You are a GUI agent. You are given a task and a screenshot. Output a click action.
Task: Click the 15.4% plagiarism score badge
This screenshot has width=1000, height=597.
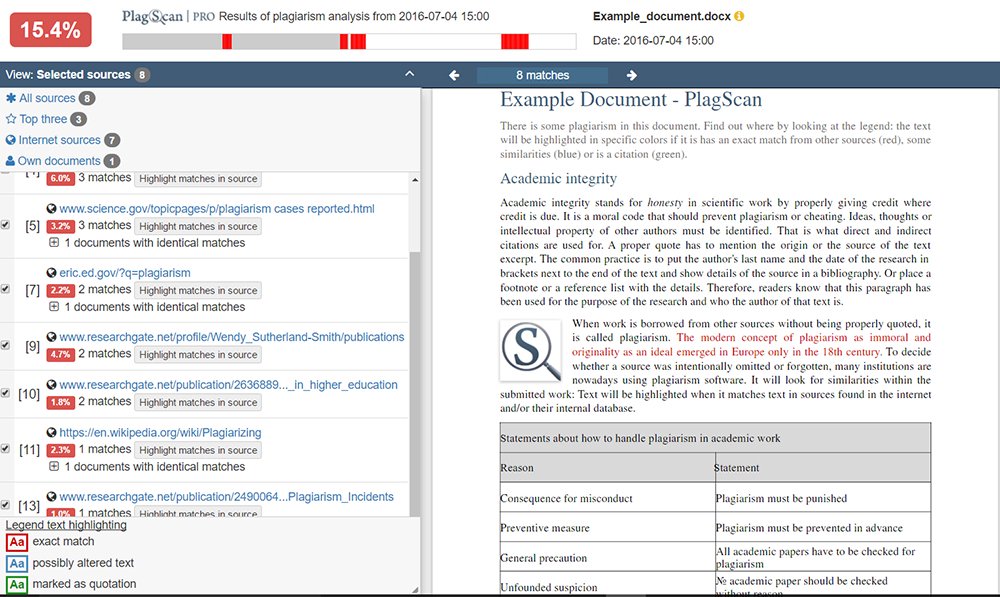tap(50, 29)
